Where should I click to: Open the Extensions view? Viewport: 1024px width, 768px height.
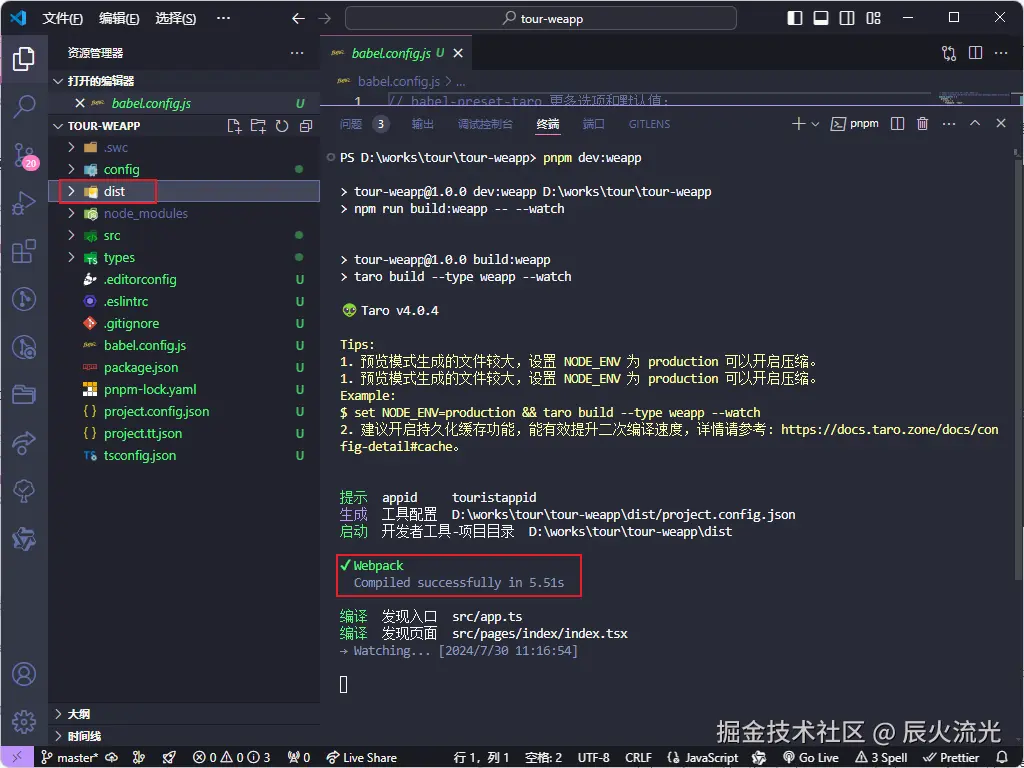(x=24, y=251)
